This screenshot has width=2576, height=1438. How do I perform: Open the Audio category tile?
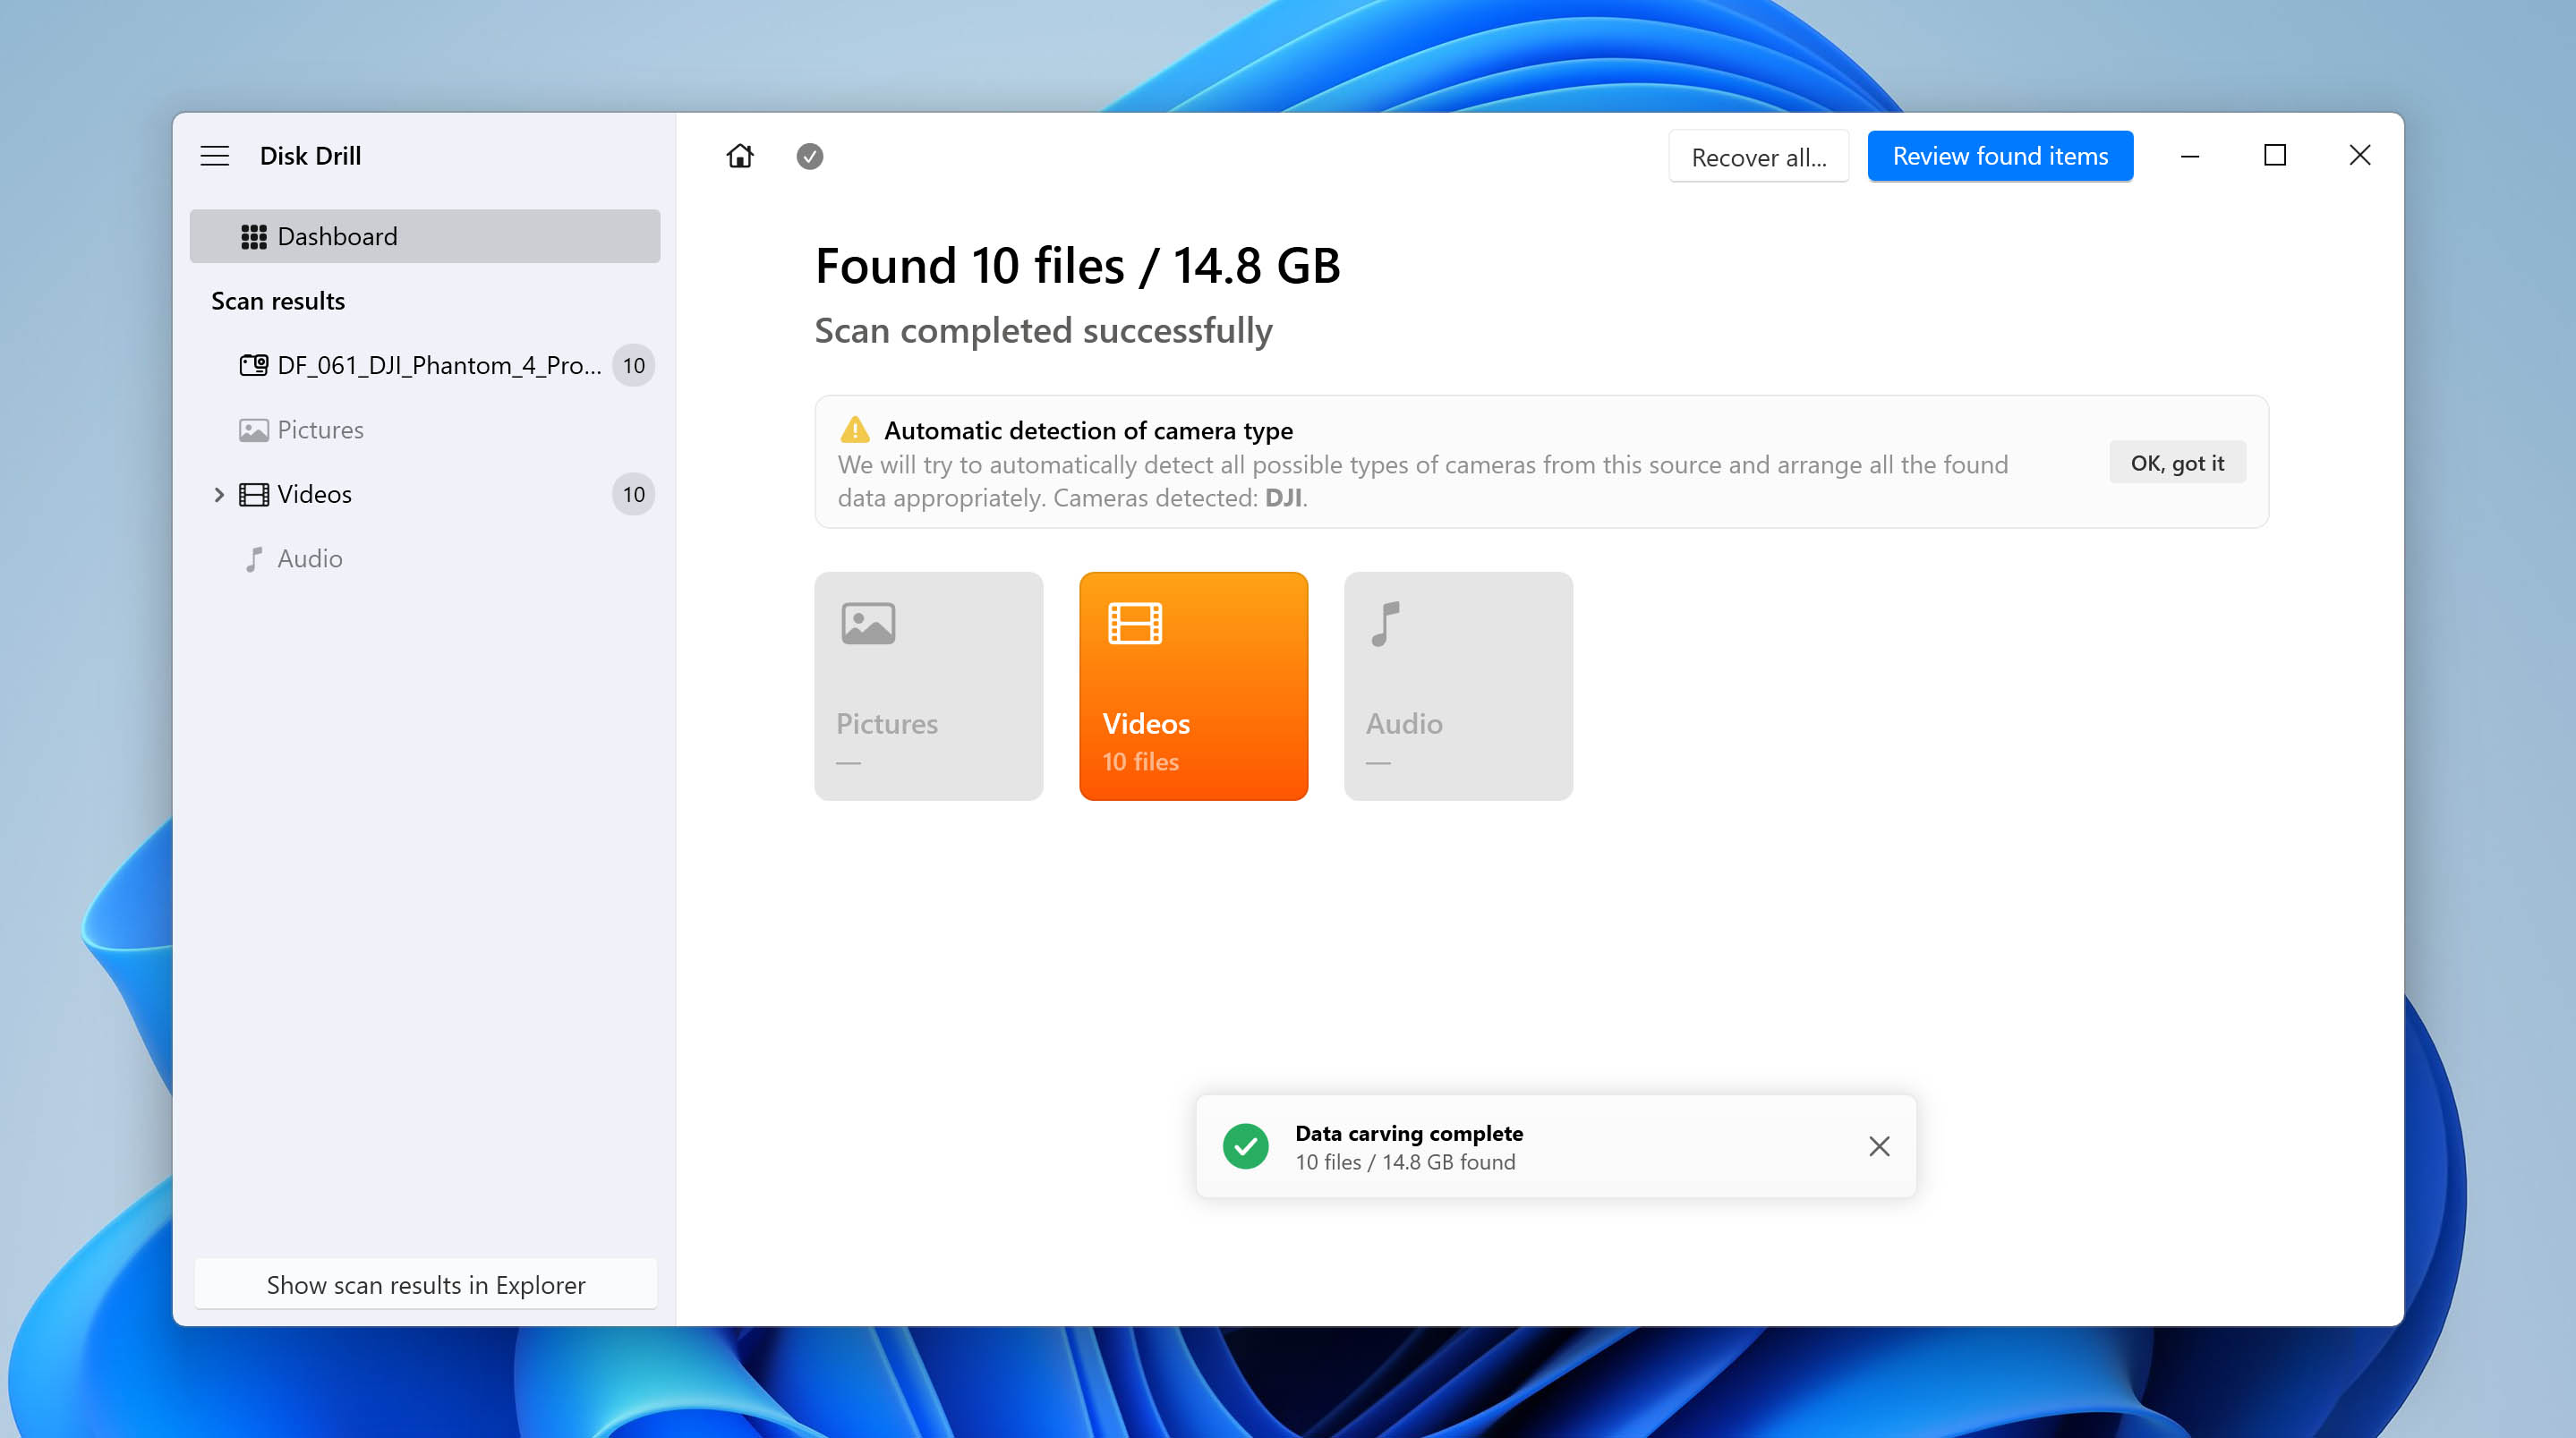pos(1458,686)
